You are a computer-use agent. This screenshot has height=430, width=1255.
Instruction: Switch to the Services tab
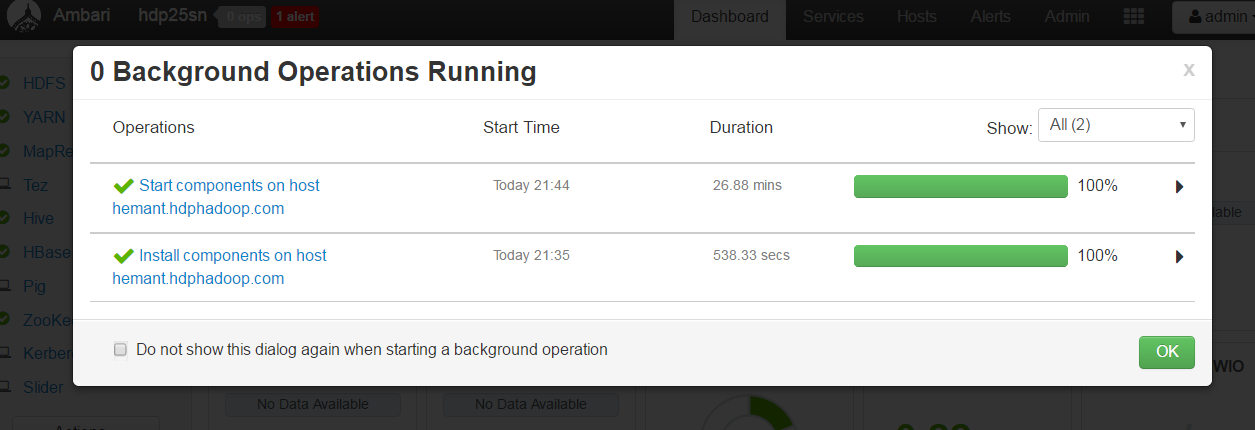pyautogui.click(x=833, y=17)
